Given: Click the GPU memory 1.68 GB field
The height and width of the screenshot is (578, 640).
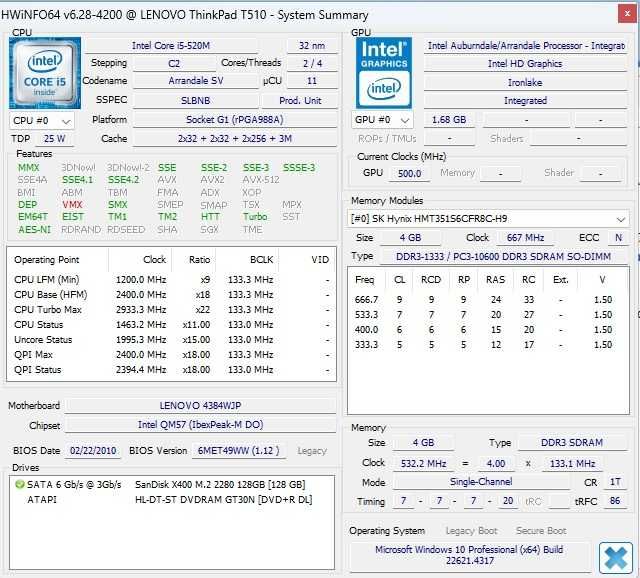Looking at the screenshot, I should [x=449, y=120].
